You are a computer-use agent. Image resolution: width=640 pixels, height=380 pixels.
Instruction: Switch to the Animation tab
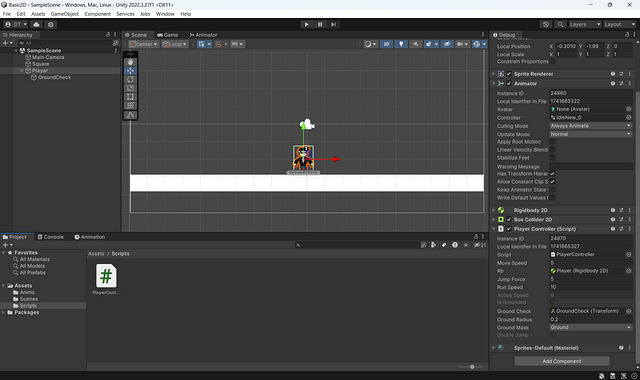coord(90,237)
